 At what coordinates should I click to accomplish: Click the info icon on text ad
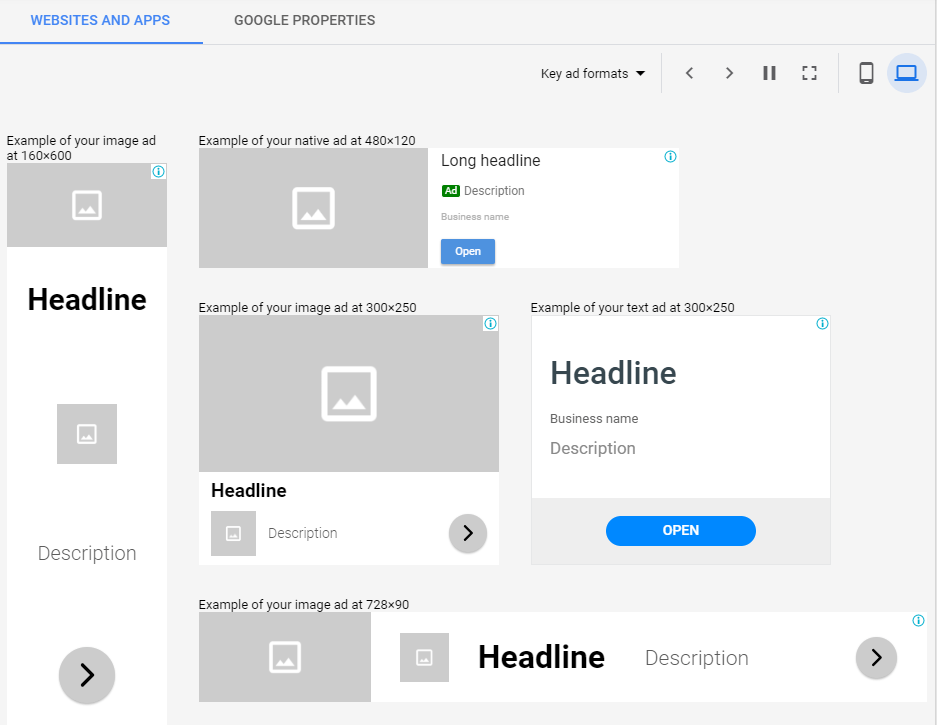click(x=822, y=324)
